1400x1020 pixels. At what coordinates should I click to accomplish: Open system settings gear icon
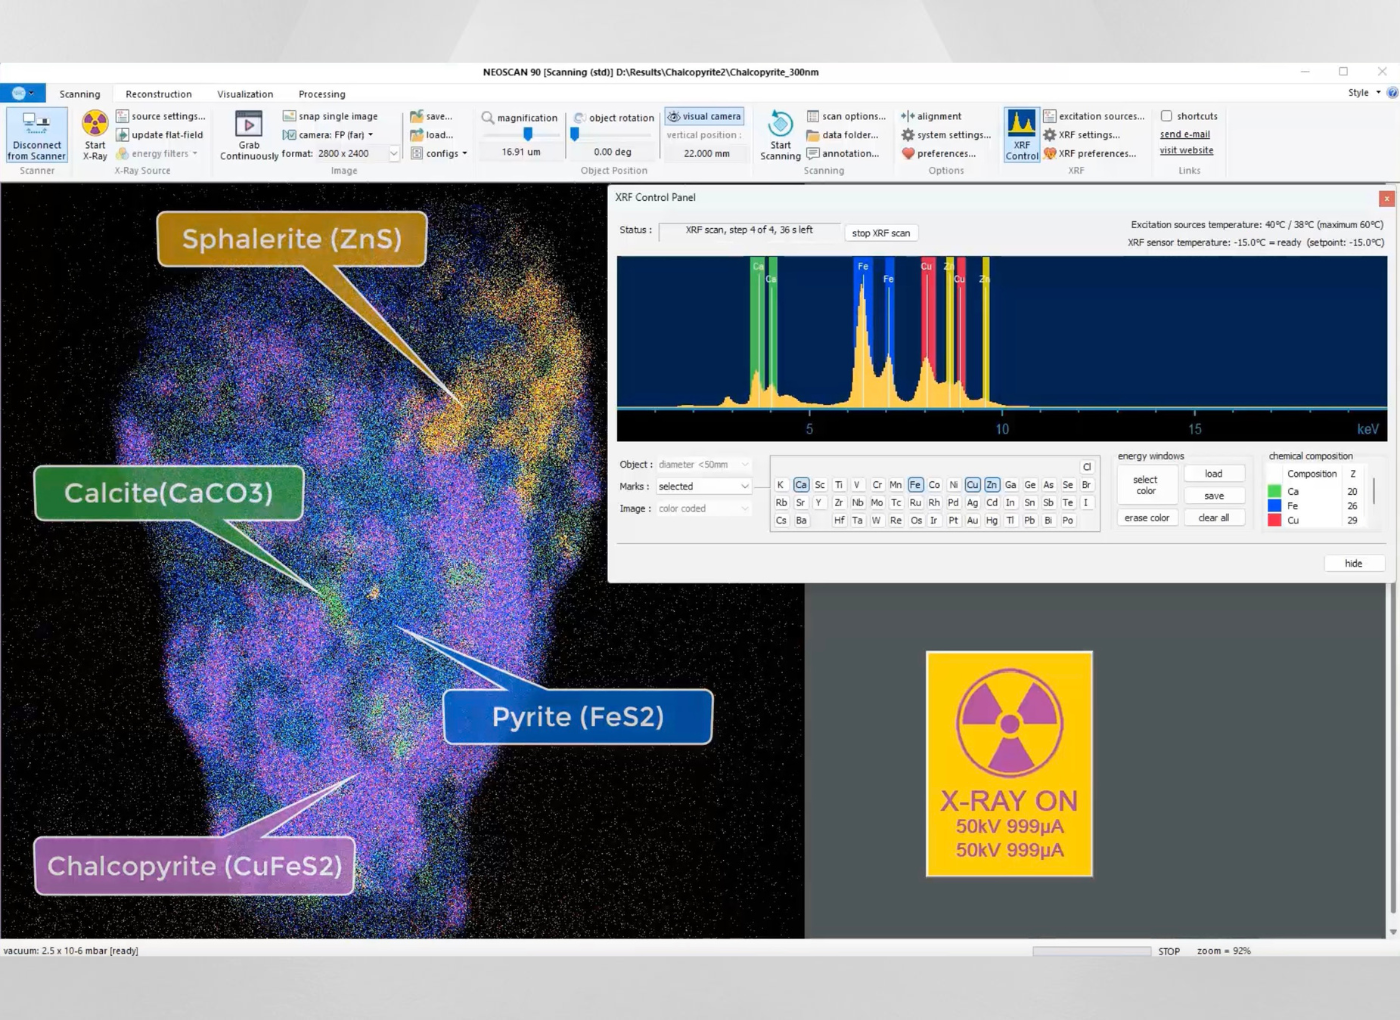908,135
